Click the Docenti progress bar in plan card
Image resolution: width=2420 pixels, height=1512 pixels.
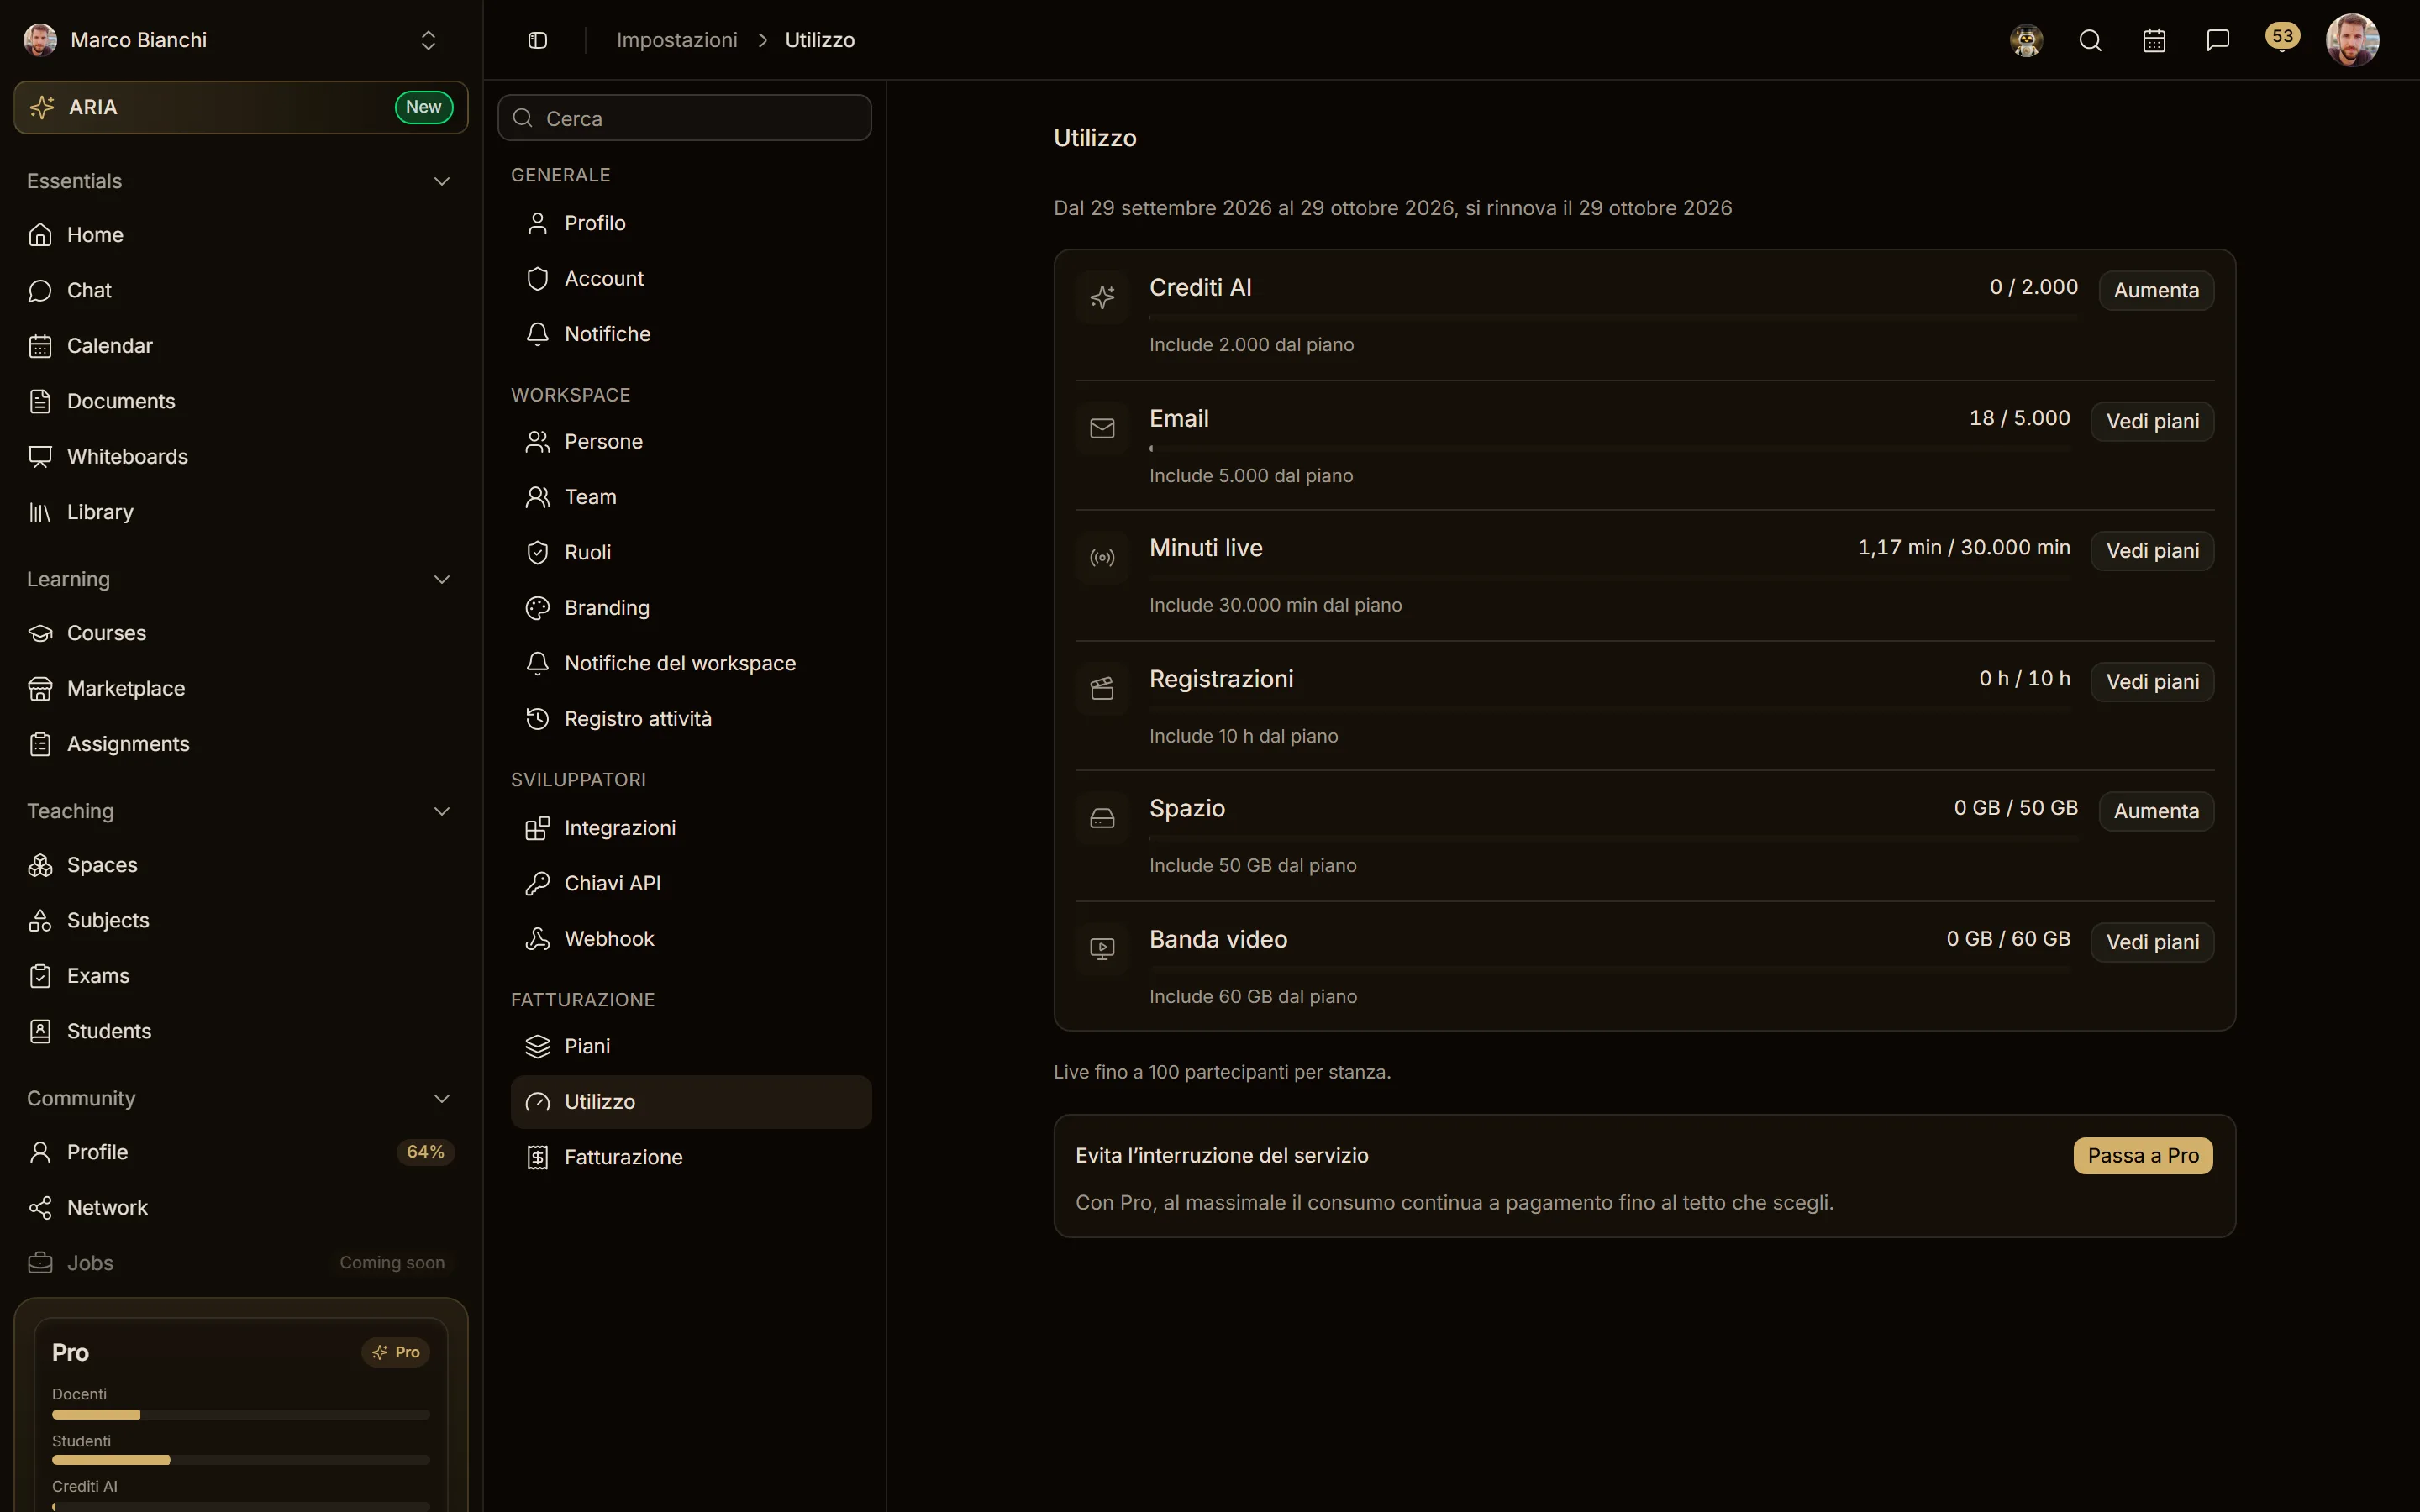[241, 1415]
